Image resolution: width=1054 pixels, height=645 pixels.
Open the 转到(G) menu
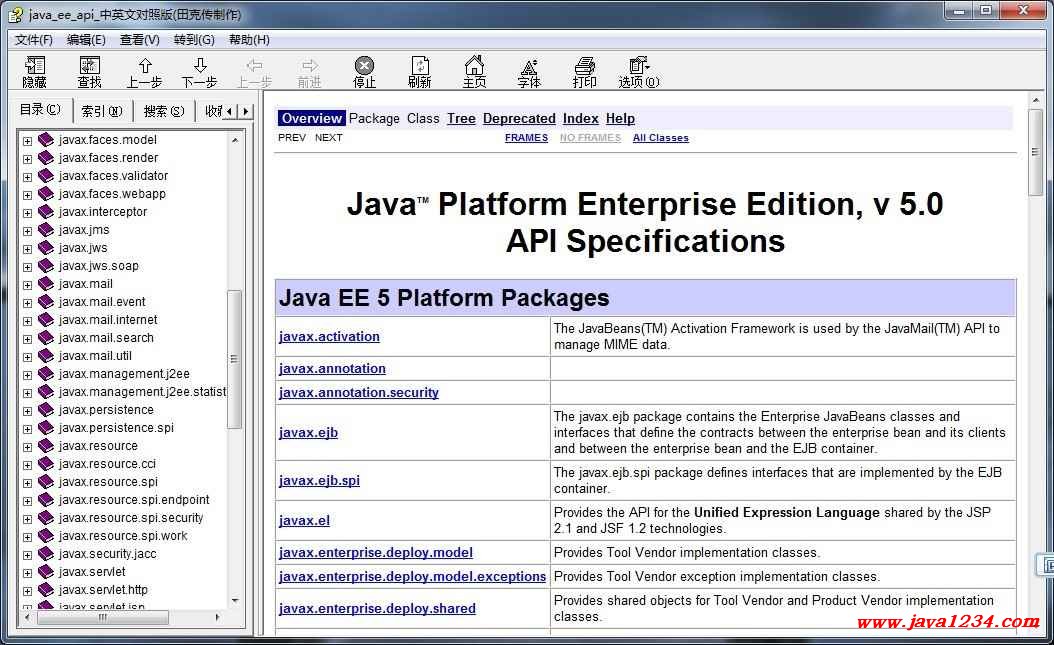194,40
